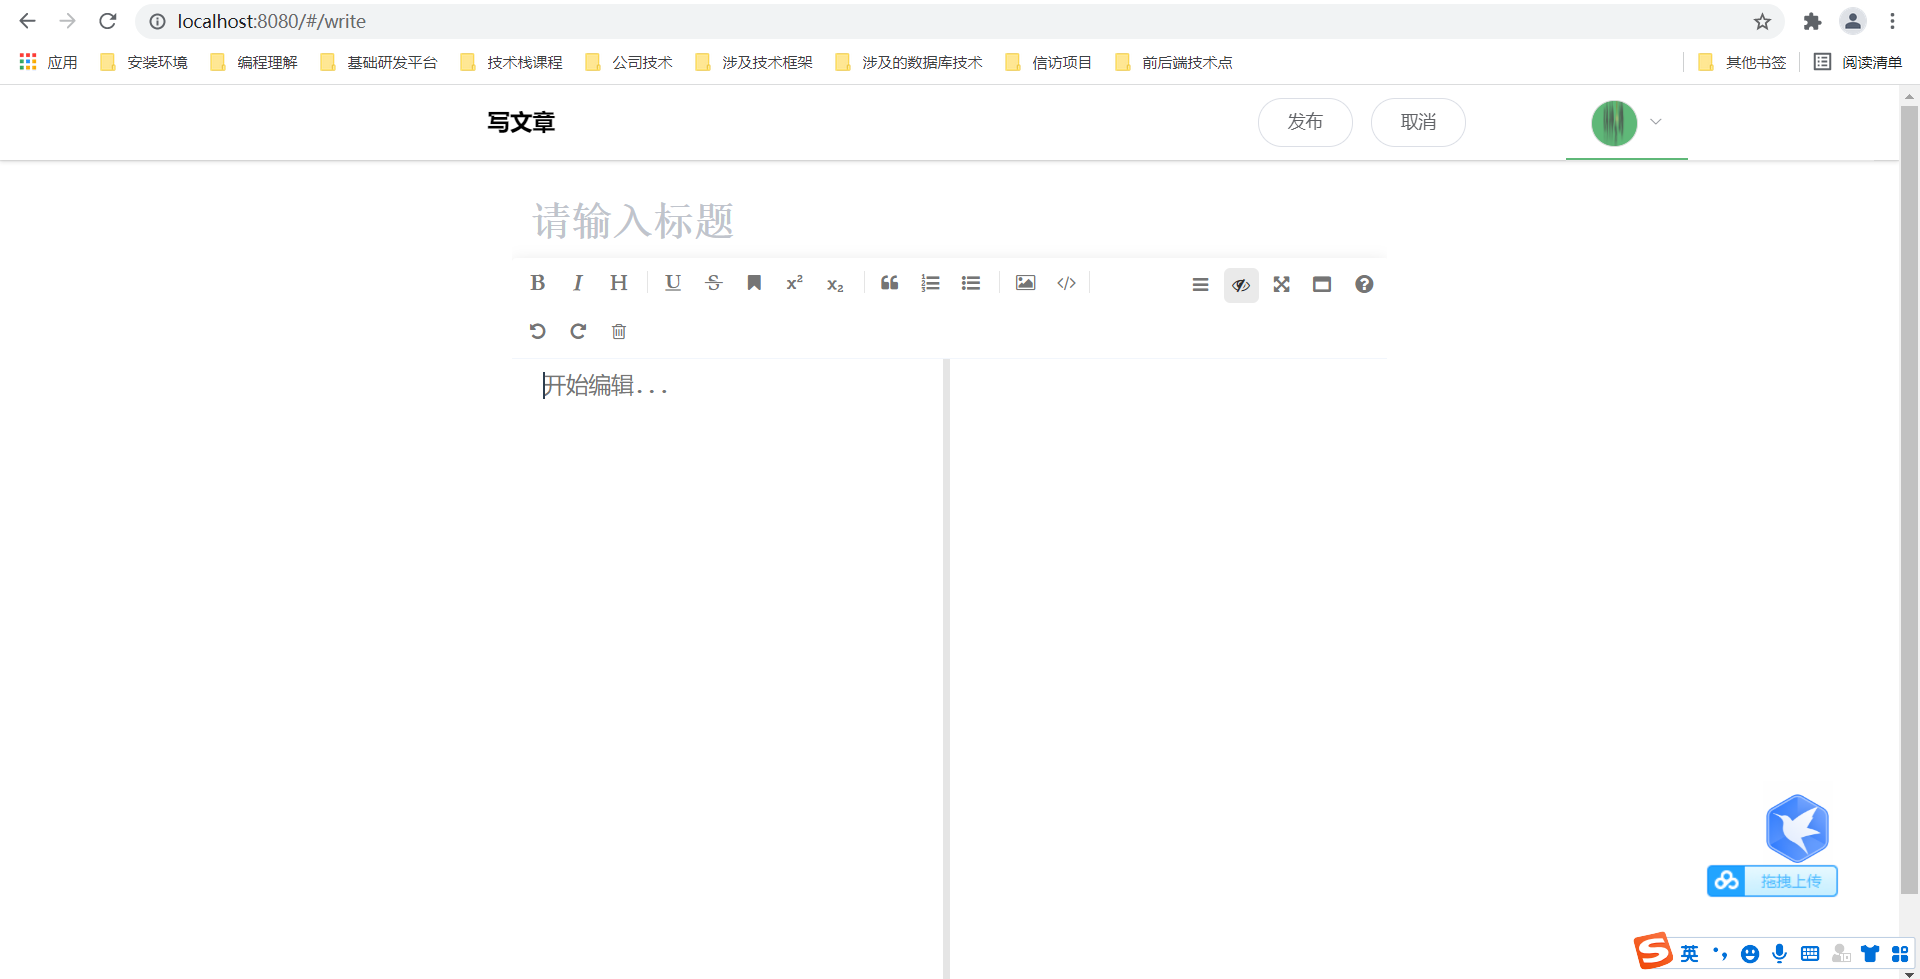Viewport: 1920px width, 979px height.
Task: Apply superscript formatting
Action: click(x=795, y=283)
